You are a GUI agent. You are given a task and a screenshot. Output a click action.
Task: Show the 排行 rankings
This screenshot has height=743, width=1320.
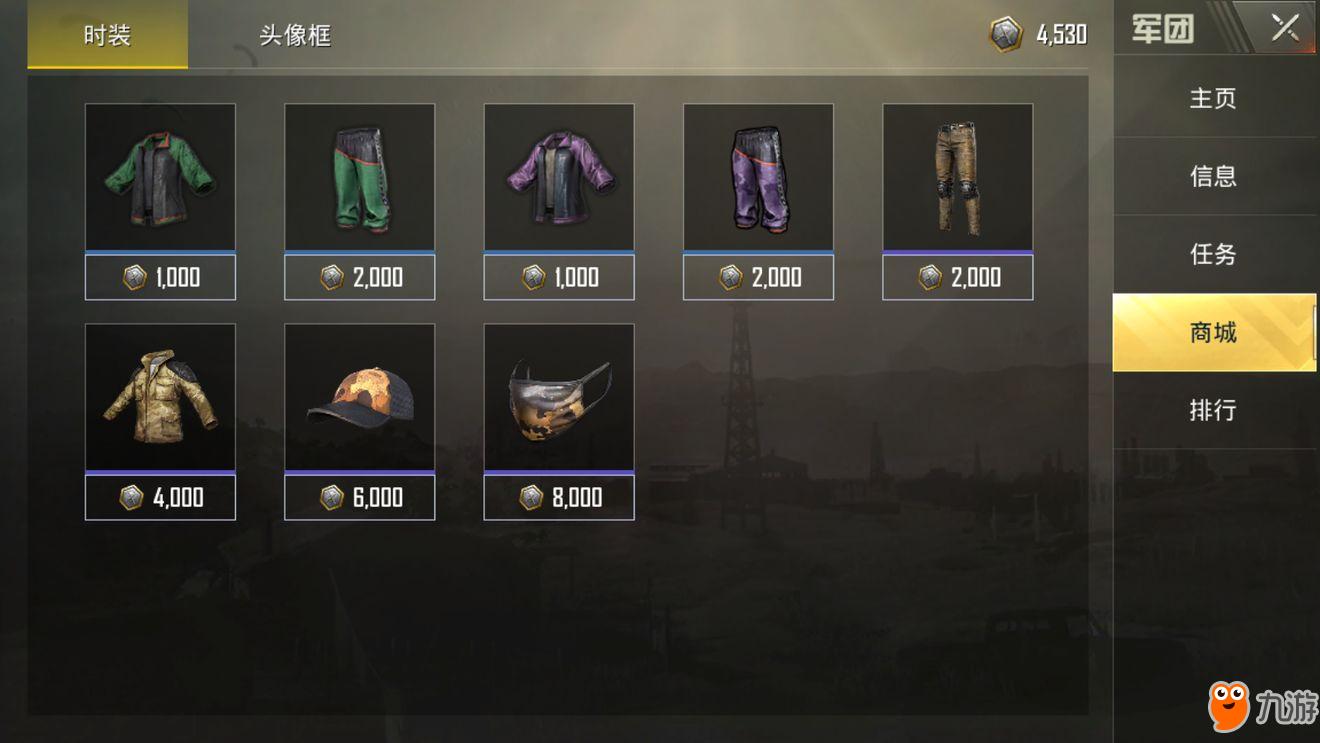1214,410
